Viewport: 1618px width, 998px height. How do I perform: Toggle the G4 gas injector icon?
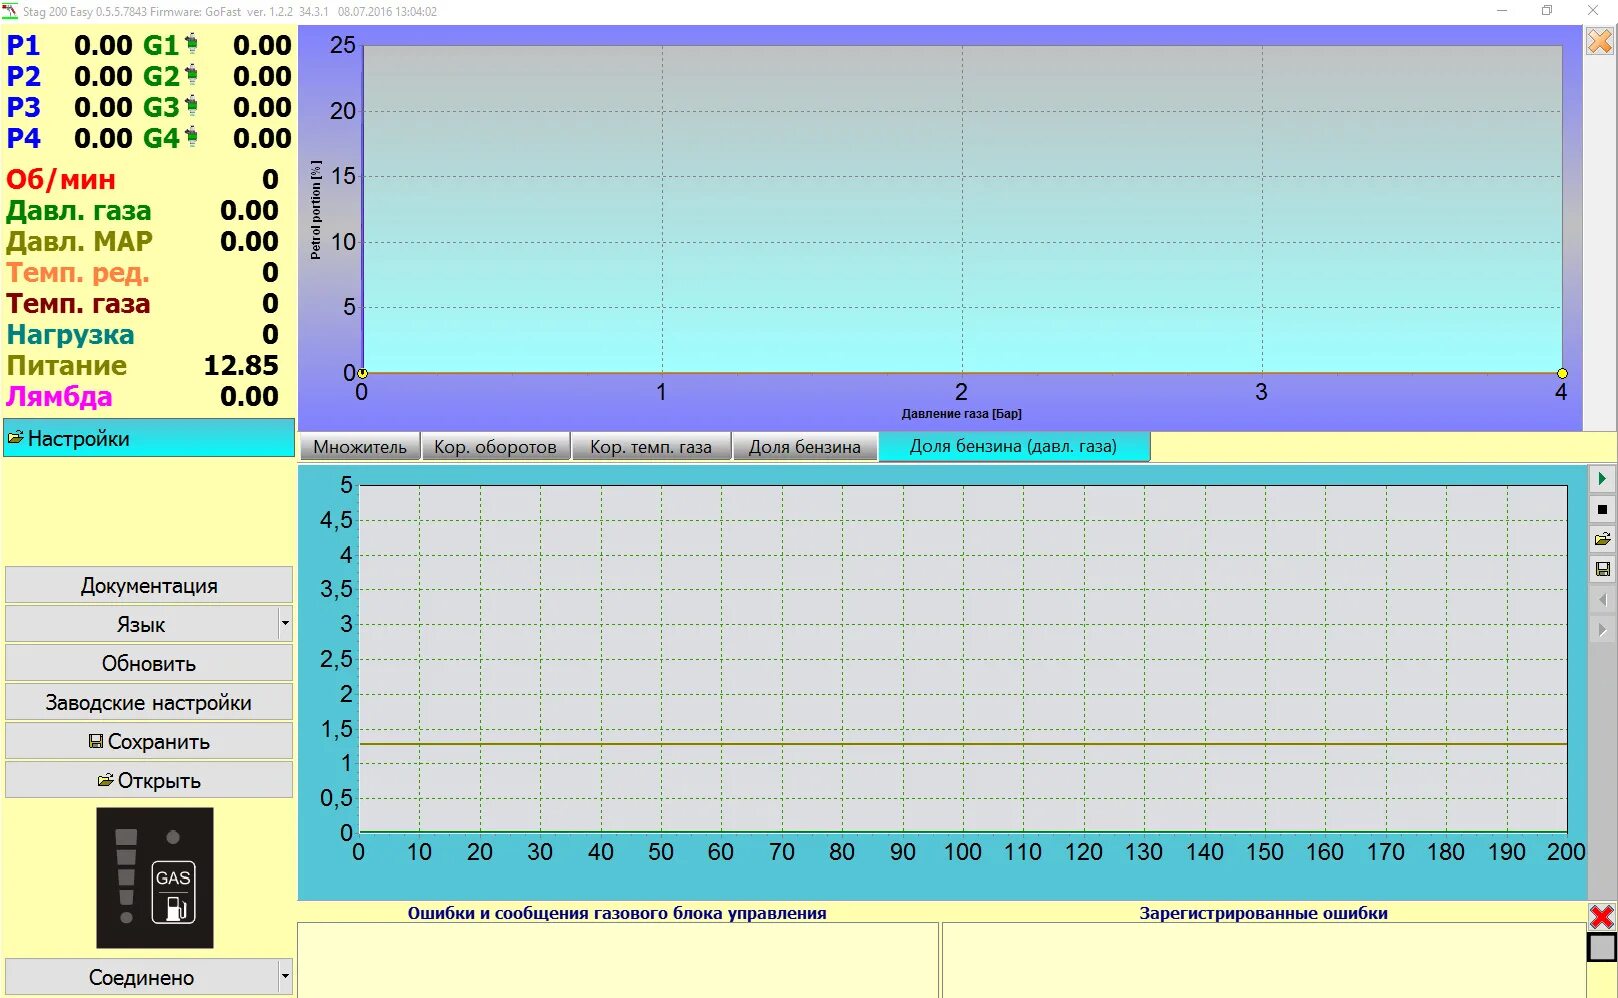(191, 137)
